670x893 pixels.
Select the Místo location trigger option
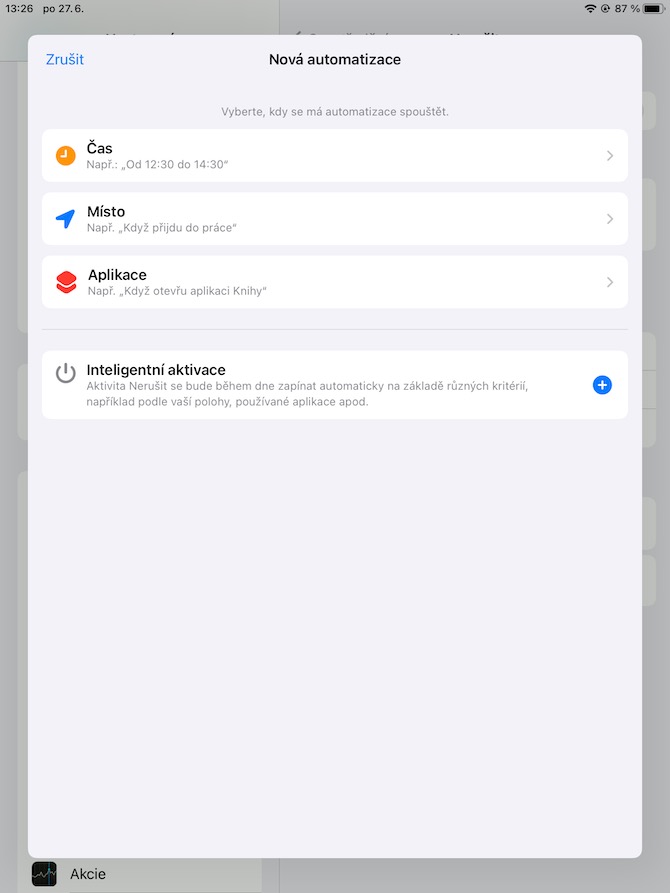click(335, 219)
